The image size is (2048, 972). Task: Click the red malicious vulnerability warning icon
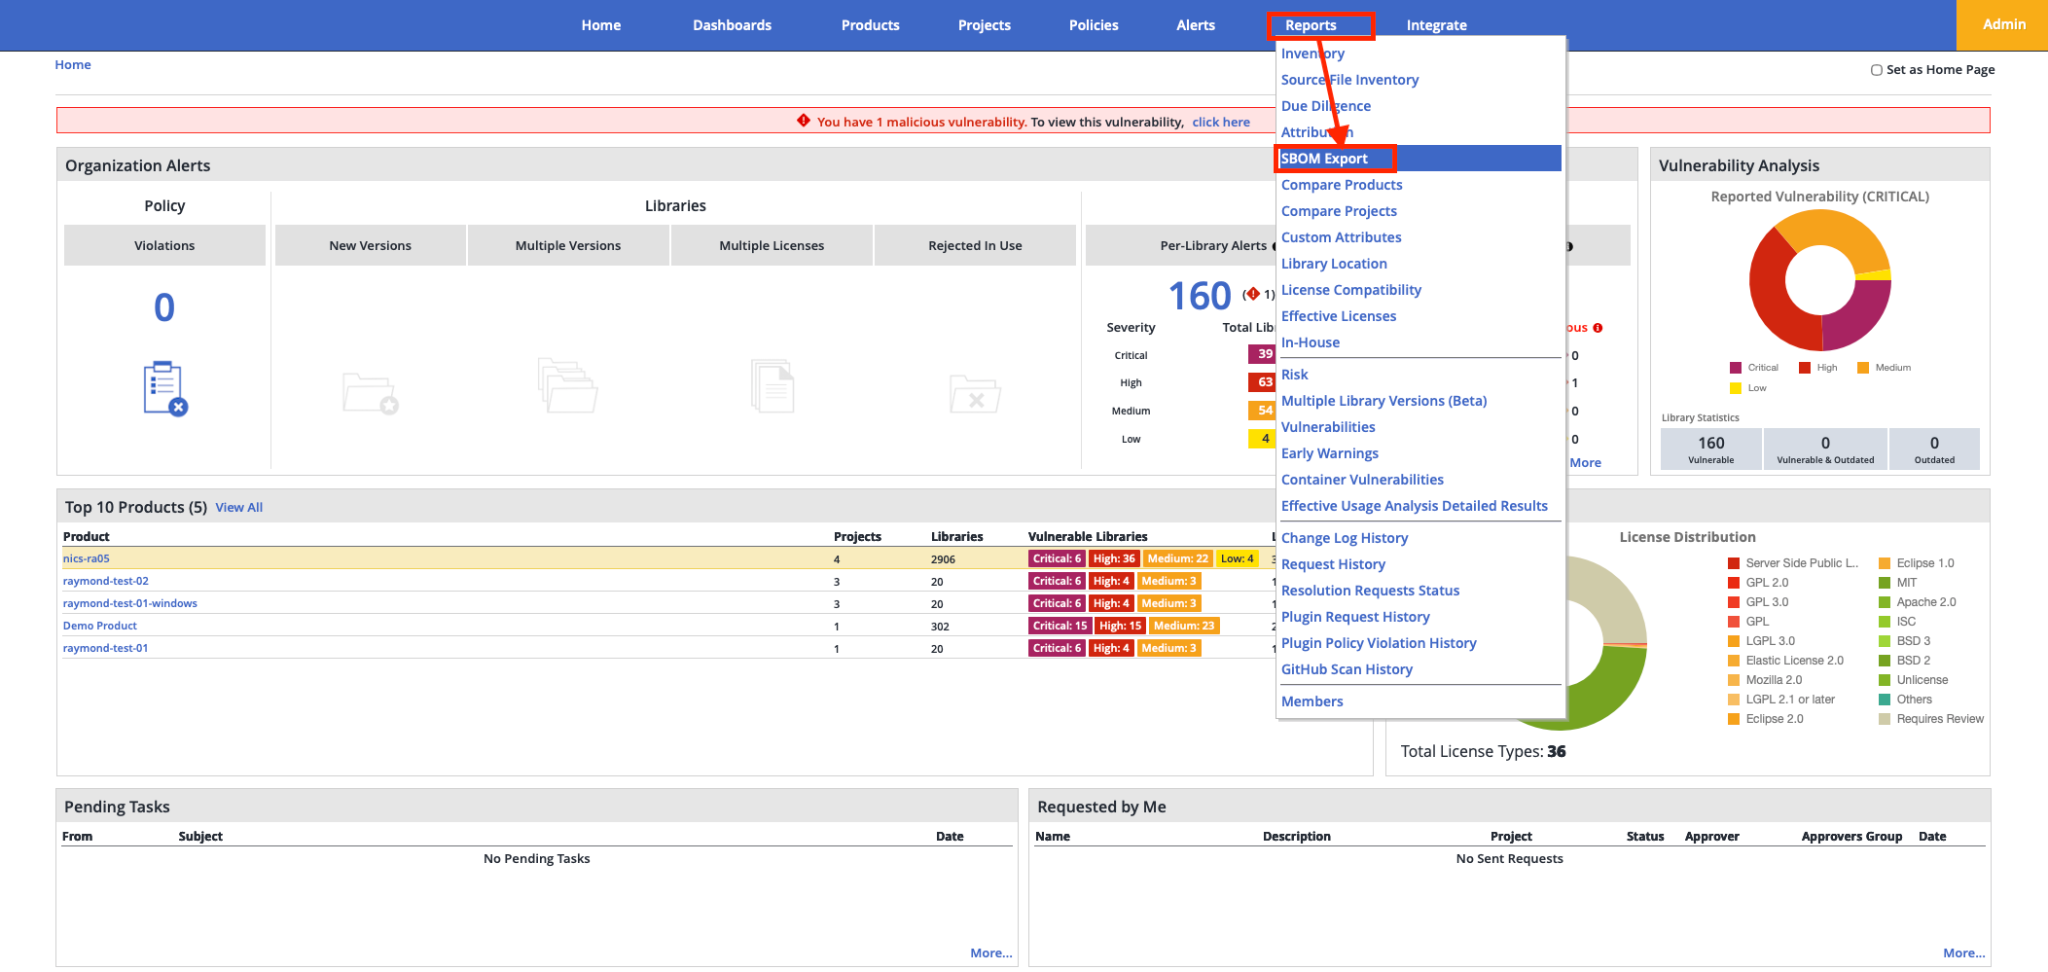pos(803,121)
